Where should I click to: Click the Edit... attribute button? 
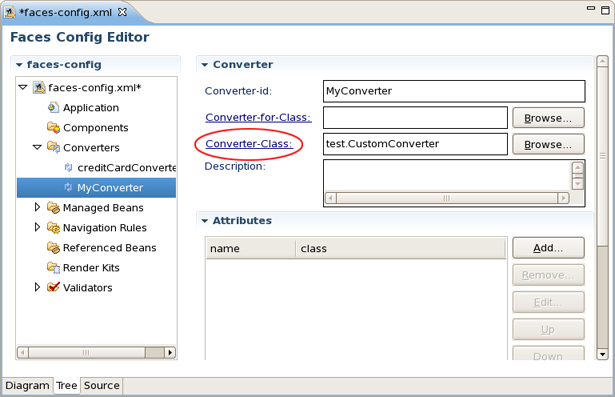[x=548, y=302]
